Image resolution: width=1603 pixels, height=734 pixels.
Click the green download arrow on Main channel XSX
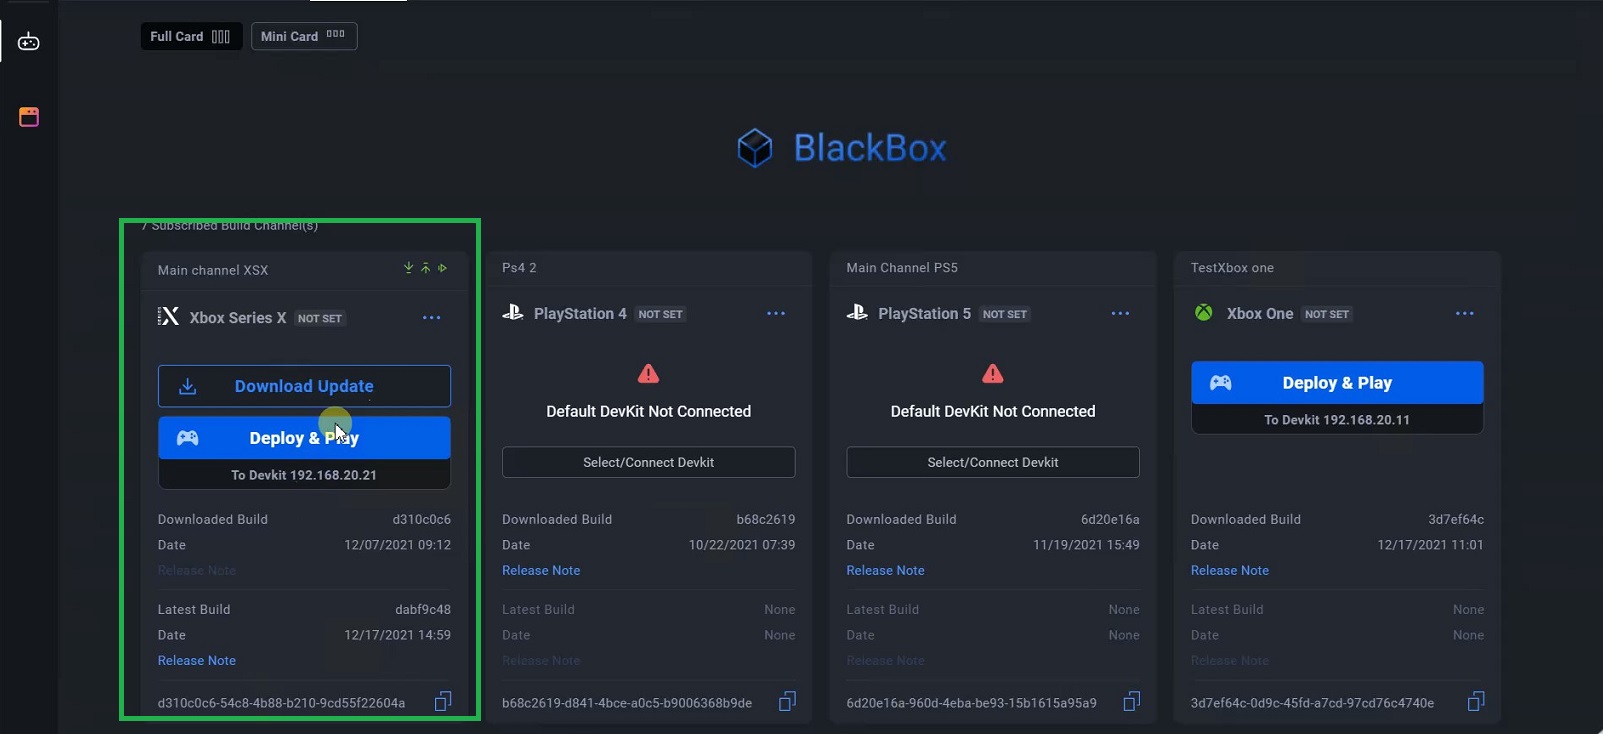pos(408,268)
